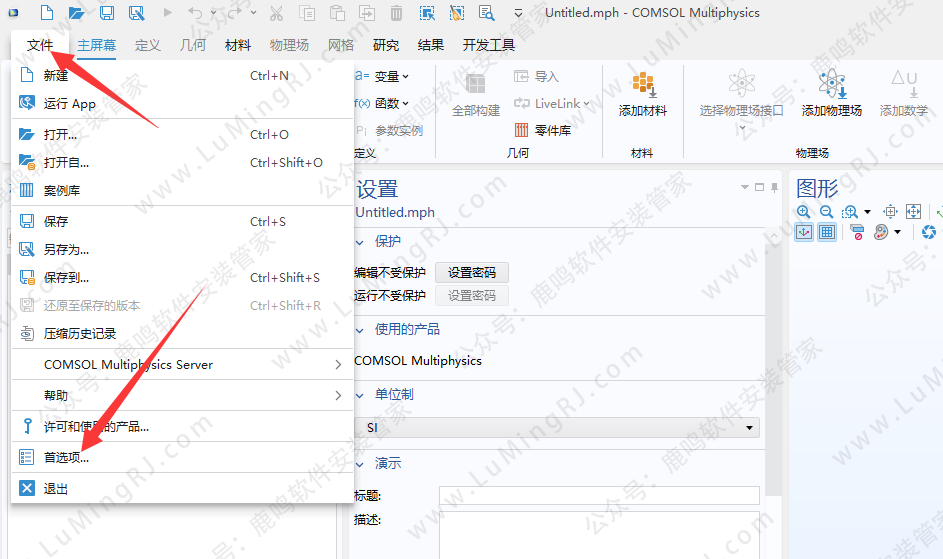Collapse the 保护 section
Image resolution: width=943 pixels, height=559 pixels.
(x=361, y=241)
